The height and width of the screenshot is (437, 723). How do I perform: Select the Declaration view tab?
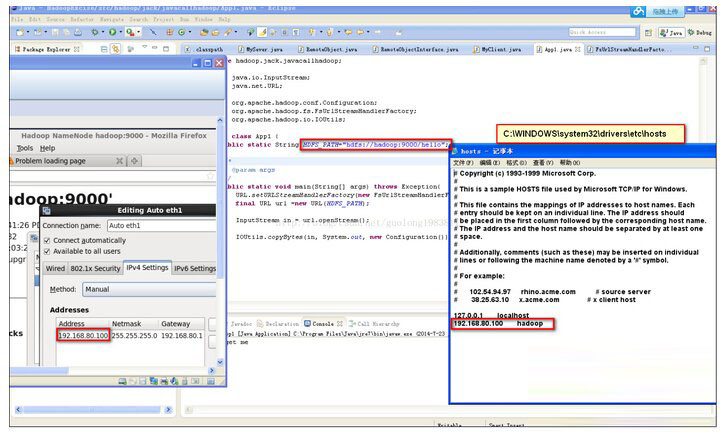coord(278,324)
